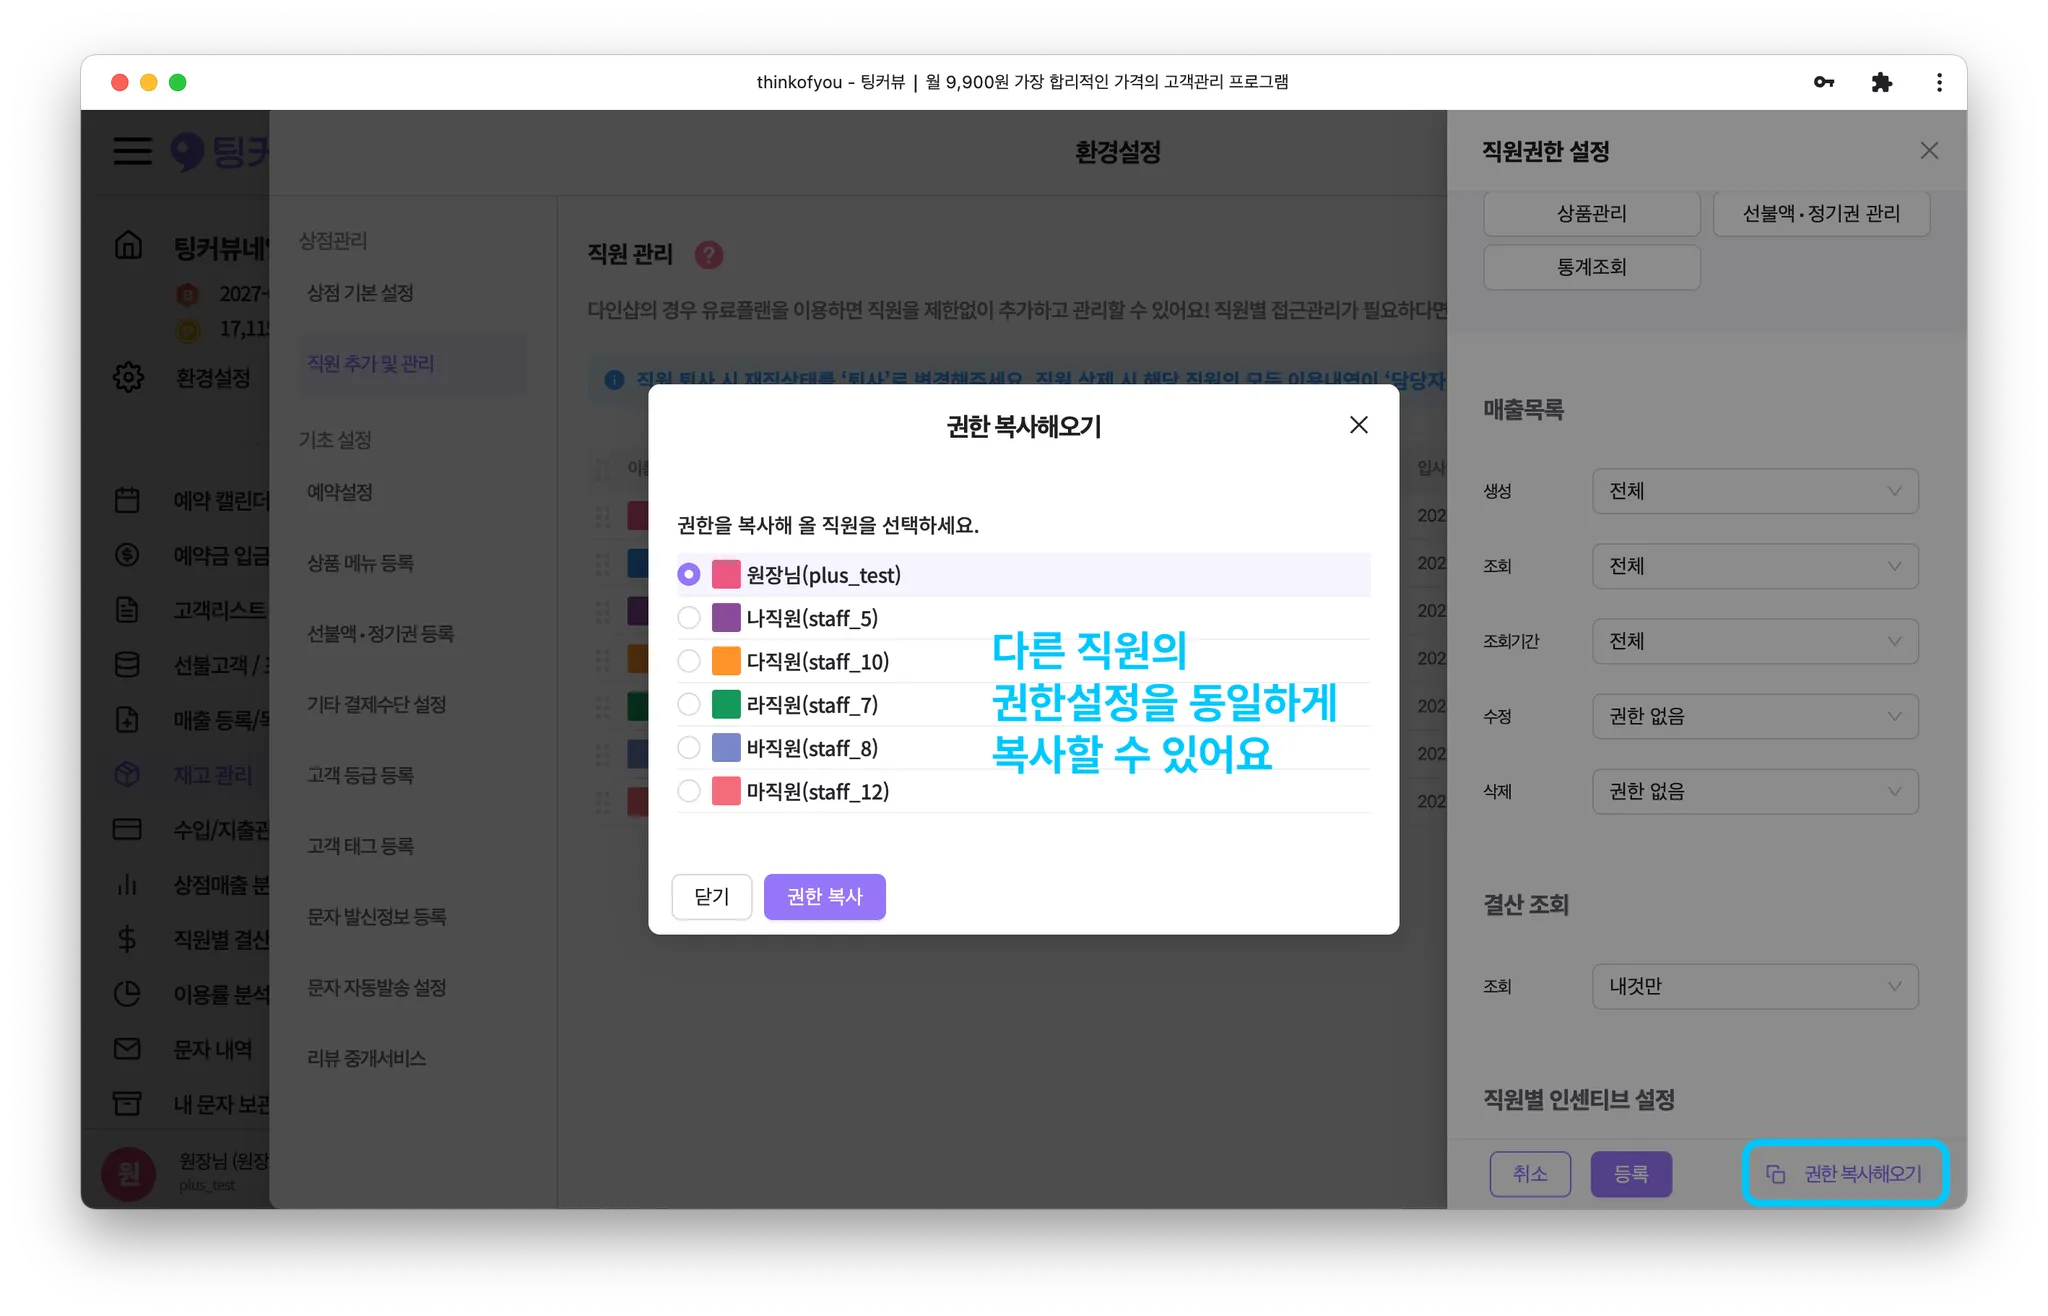The image size is (2048, 1316).
Task: Select the 라직원(staff_7) radio button
Action: point(689,705)
